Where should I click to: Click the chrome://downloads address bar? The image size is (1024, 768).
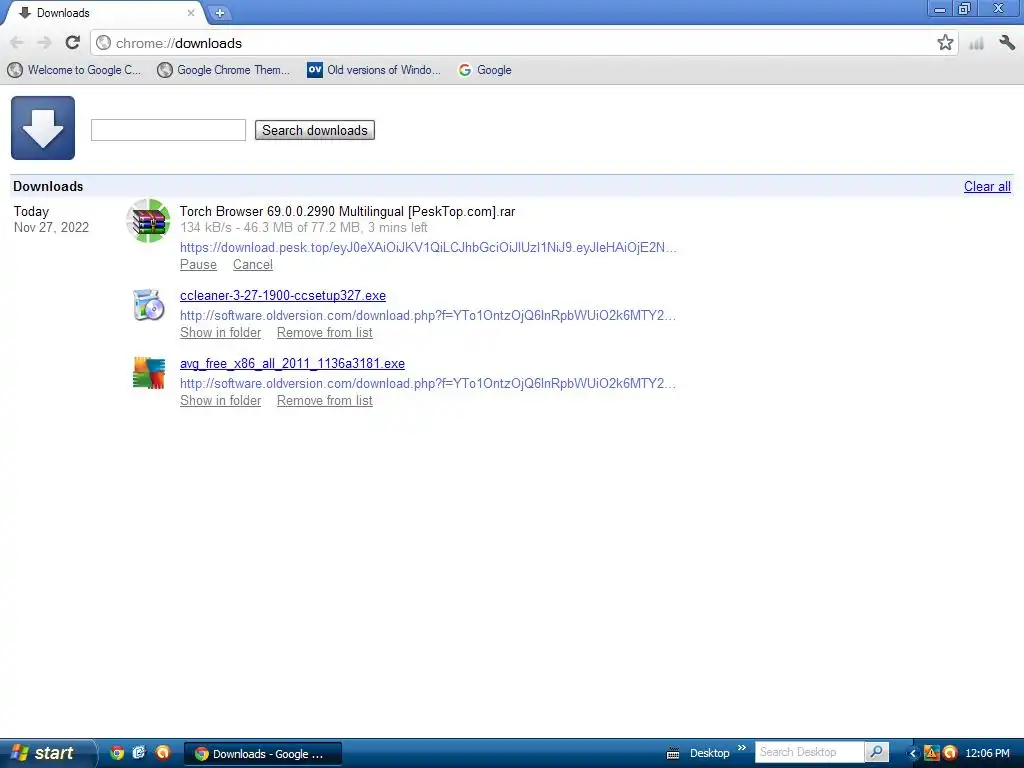pyautogui.click(x=522, y=43)
